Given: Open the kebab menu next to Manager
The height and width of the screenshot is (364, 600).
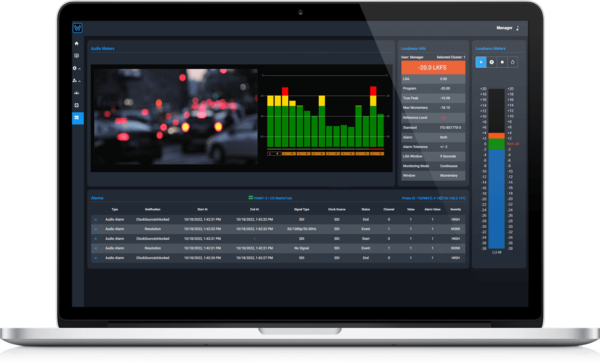Looking at the screenshot, I should tap(518, 28).
